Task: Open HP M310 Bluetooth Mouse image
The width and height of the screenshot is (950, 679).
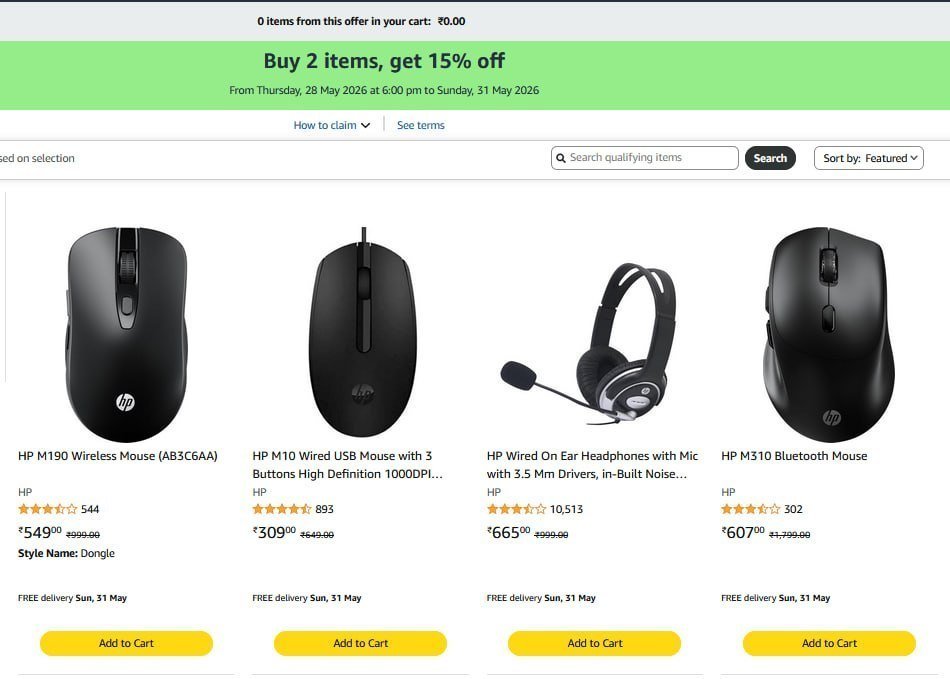Action: [x=828, y=334]
